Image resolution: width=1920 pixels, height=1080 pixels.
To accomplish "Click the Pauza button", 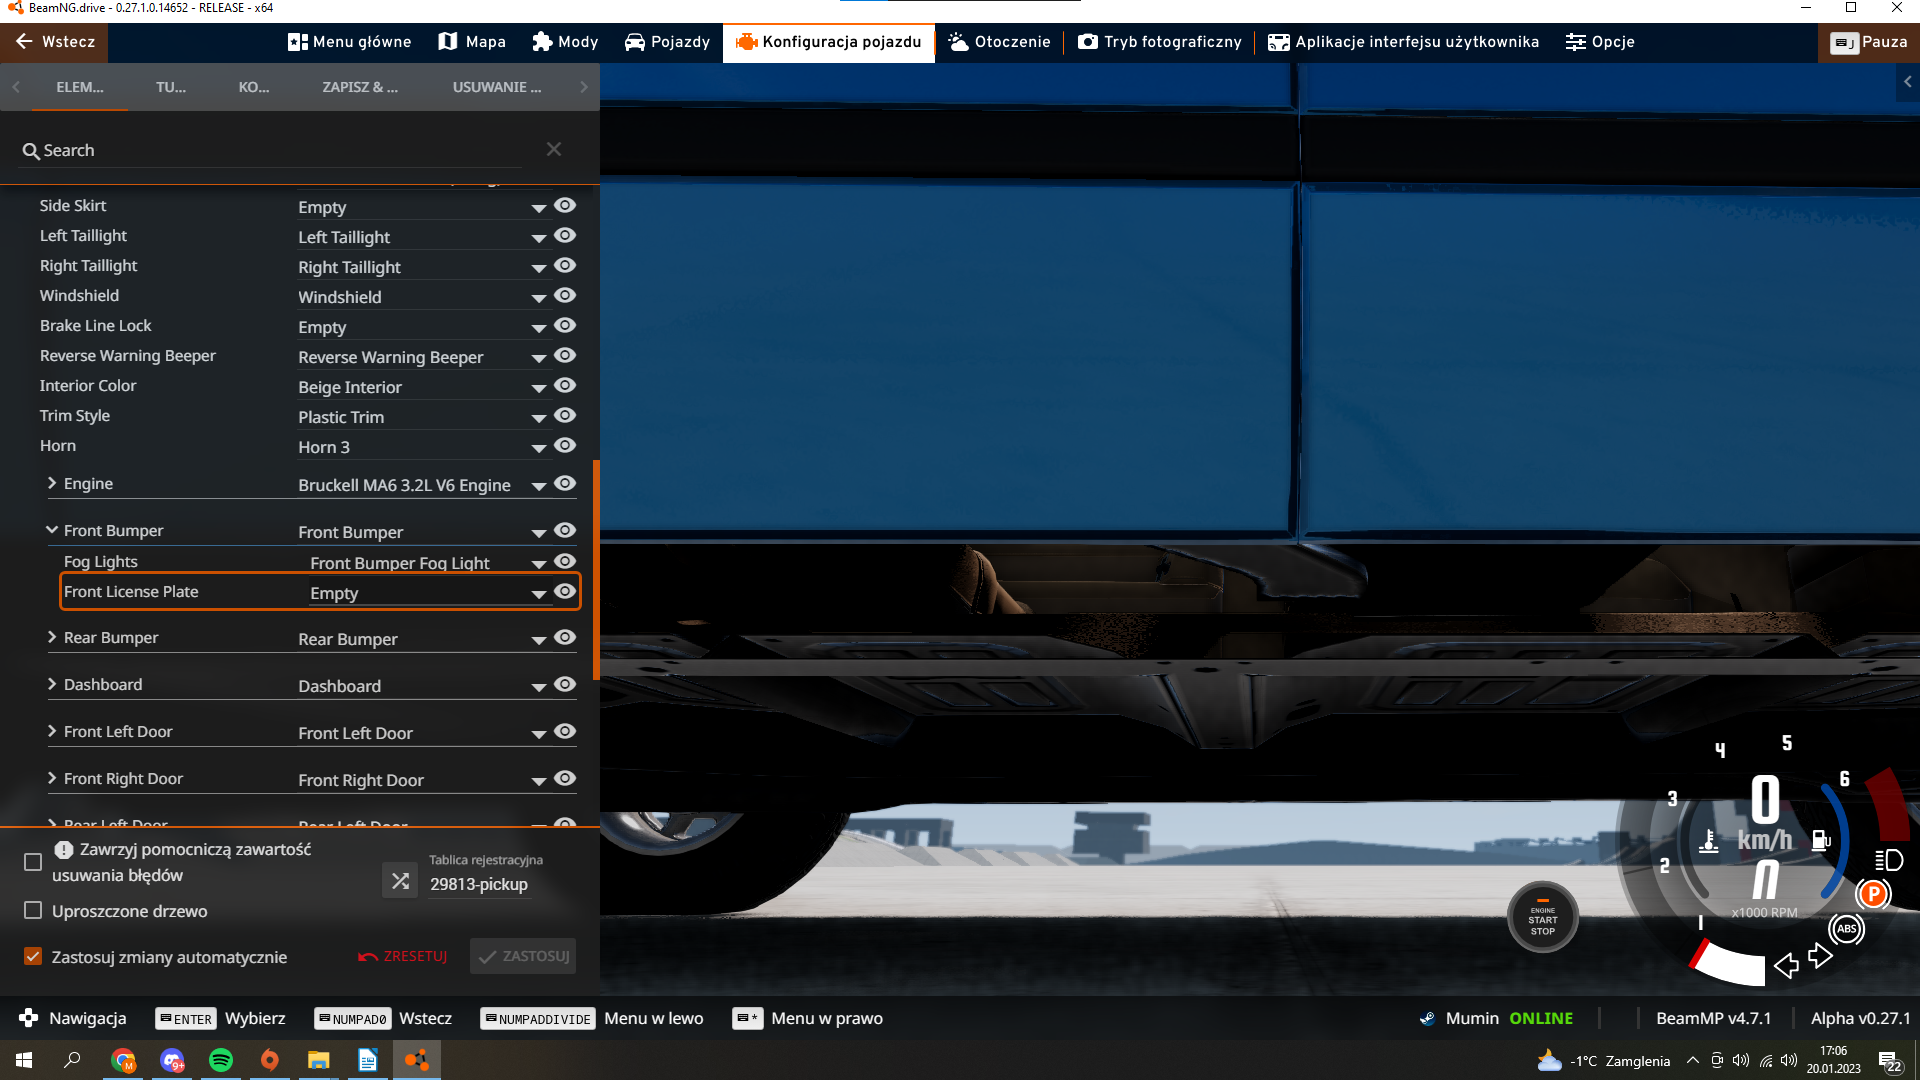I will coord(1869,42).
